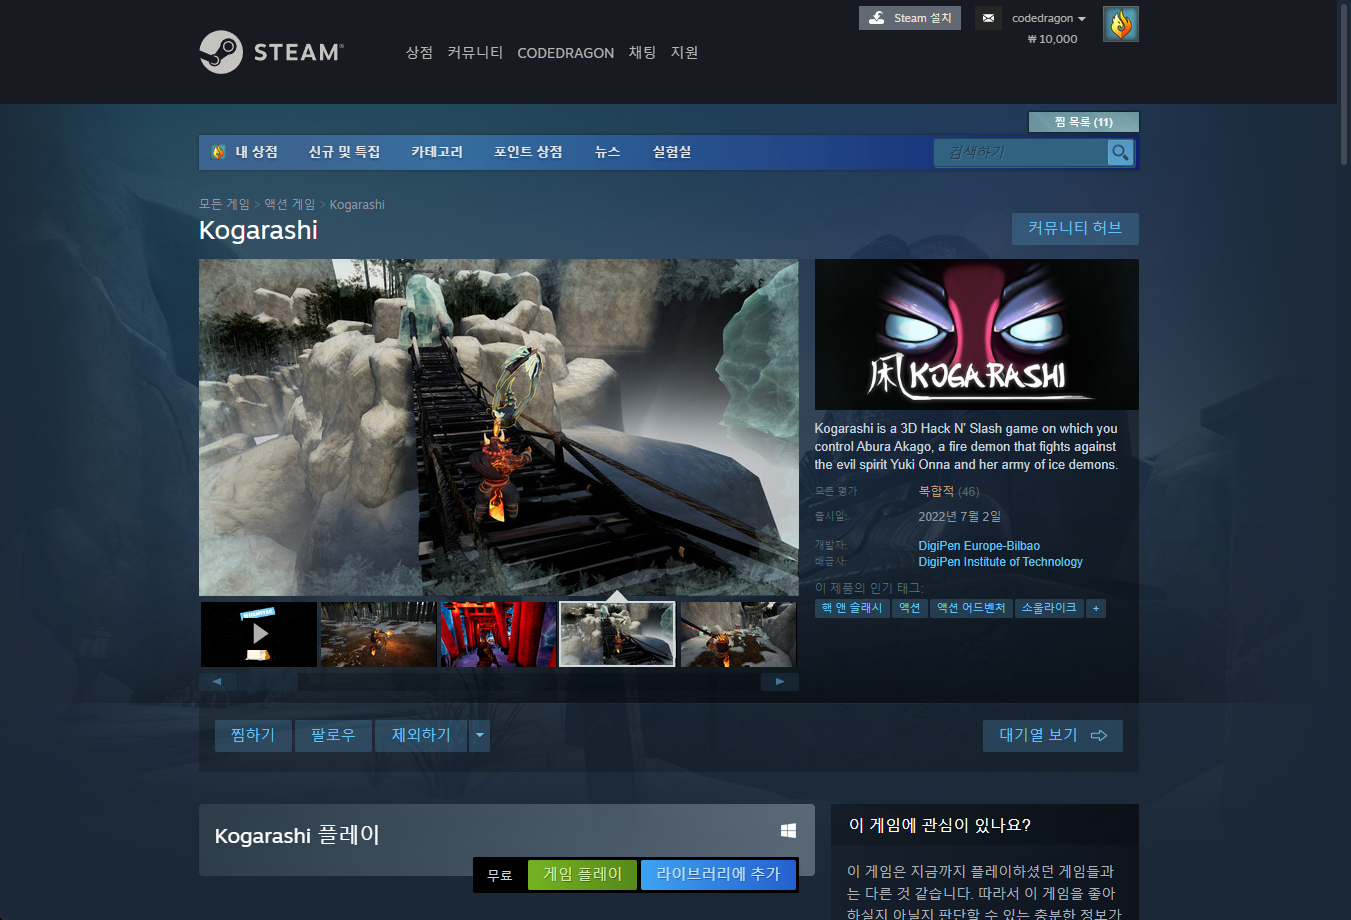
Task: Click the 찜 목록 (11) button
Action: click(x=1084, y=122)
